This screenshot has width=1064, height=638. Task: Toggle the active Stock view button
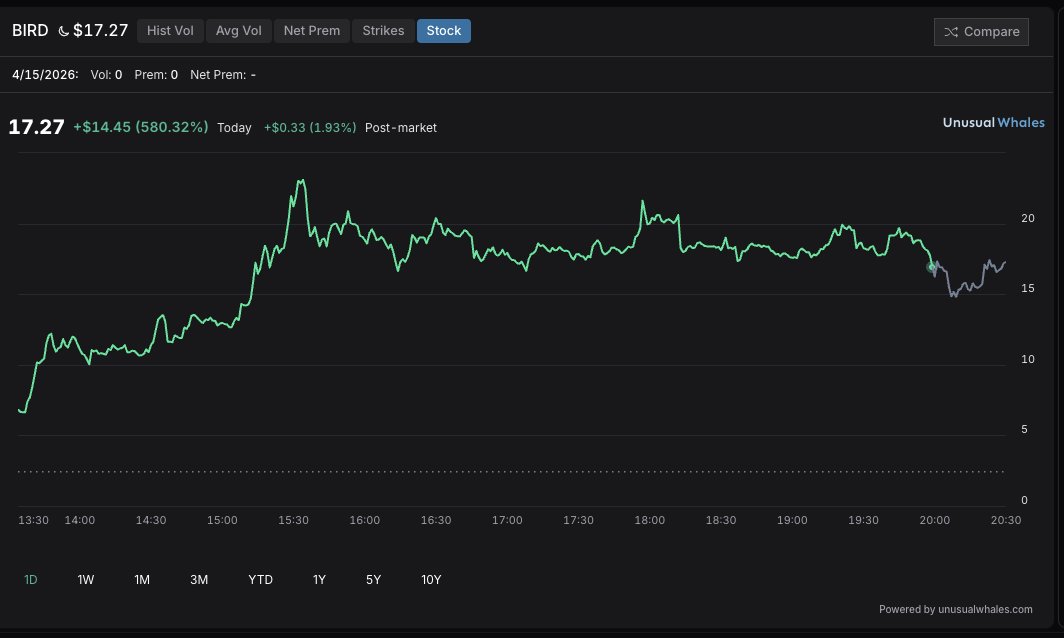pyautogui.click(x=443, y=30)
